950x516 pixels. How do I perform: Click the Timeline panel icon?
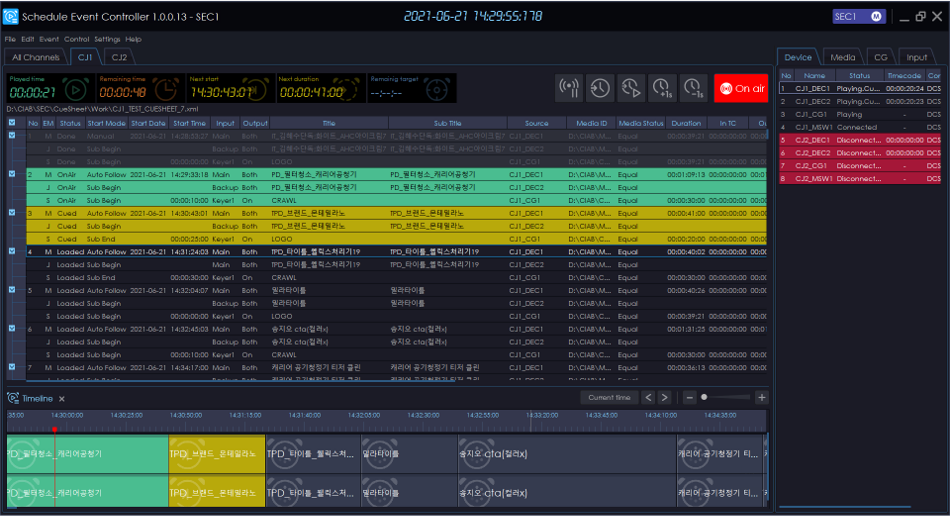point(13,398)
